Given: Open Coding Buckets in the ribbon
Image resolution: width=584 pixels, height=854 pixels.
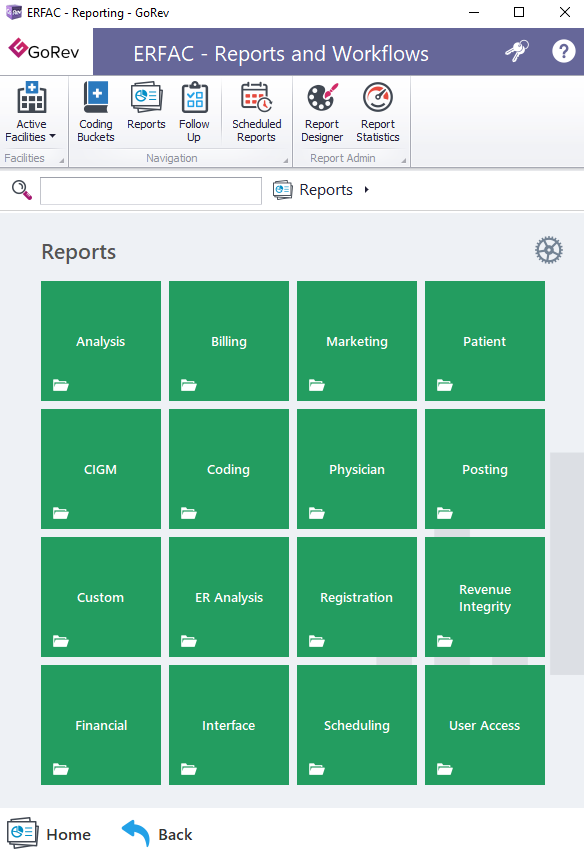Looking at the screenshot, I should click(96, 112).
